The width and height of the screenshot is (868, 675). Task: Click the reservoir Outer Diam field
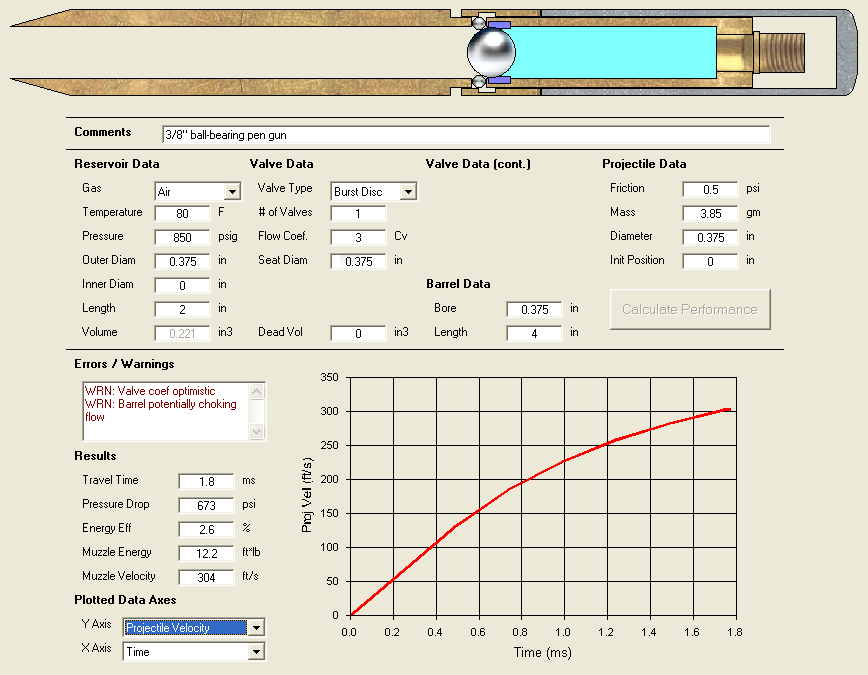click(x=182, y=261)
